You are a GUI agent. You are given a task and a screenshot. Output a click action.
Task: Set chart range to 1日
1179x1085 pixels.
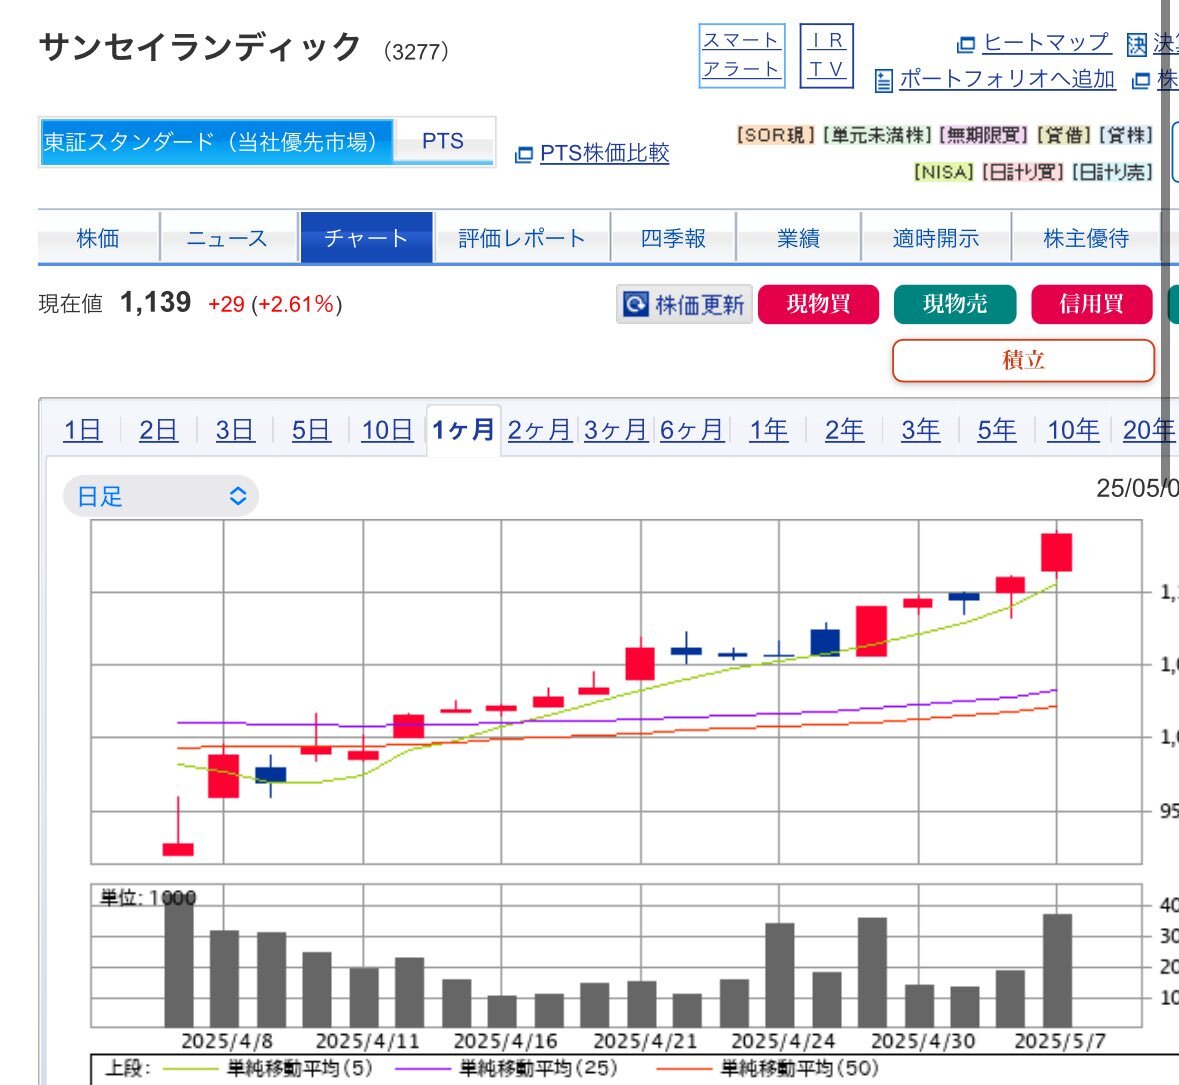click(x=83, y=430)
